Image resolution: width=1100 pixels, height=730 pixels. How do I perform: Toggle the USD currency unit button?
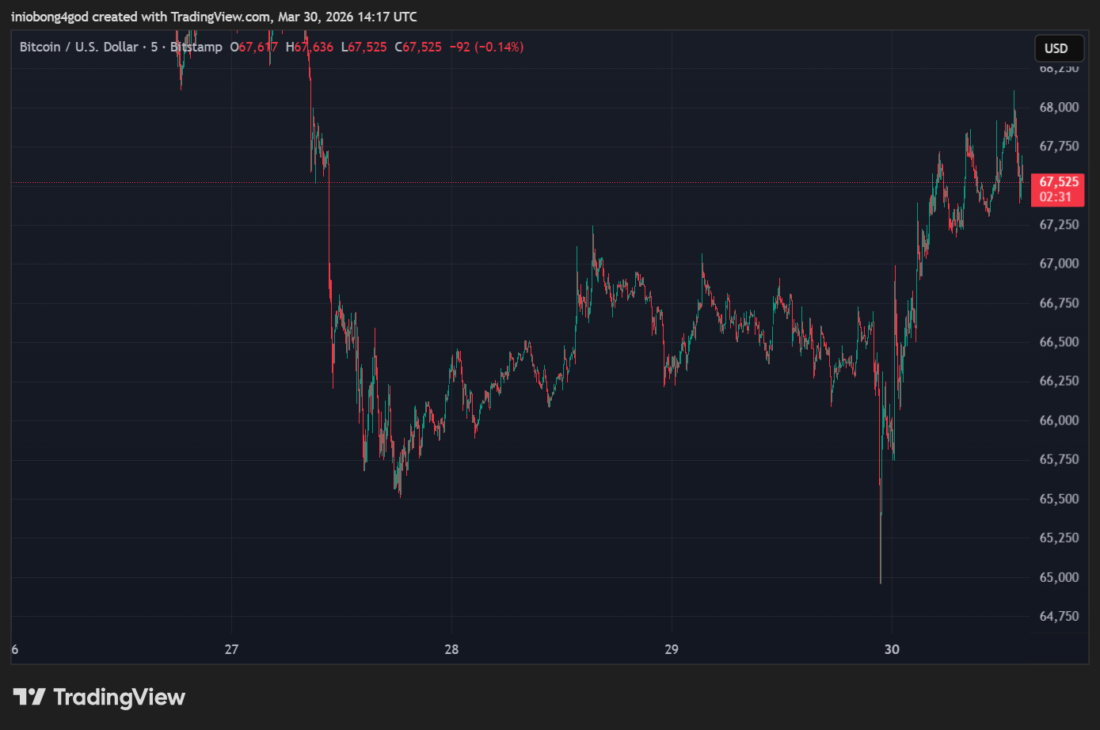click(x=1058, y=48)
